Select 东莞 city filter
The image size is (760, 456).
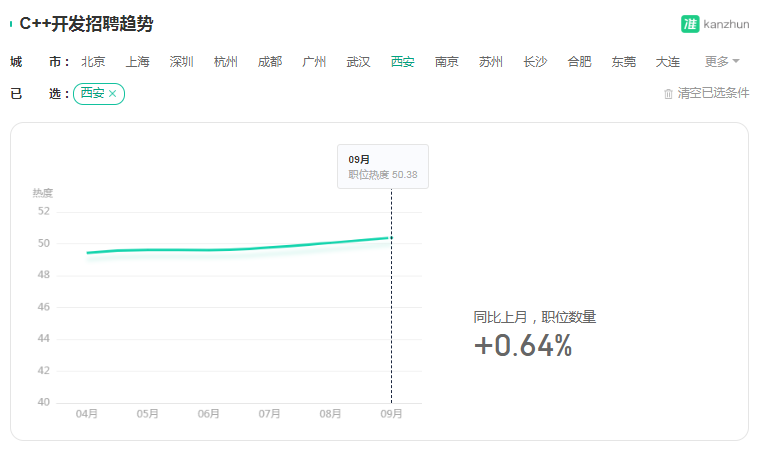(623, 62)
